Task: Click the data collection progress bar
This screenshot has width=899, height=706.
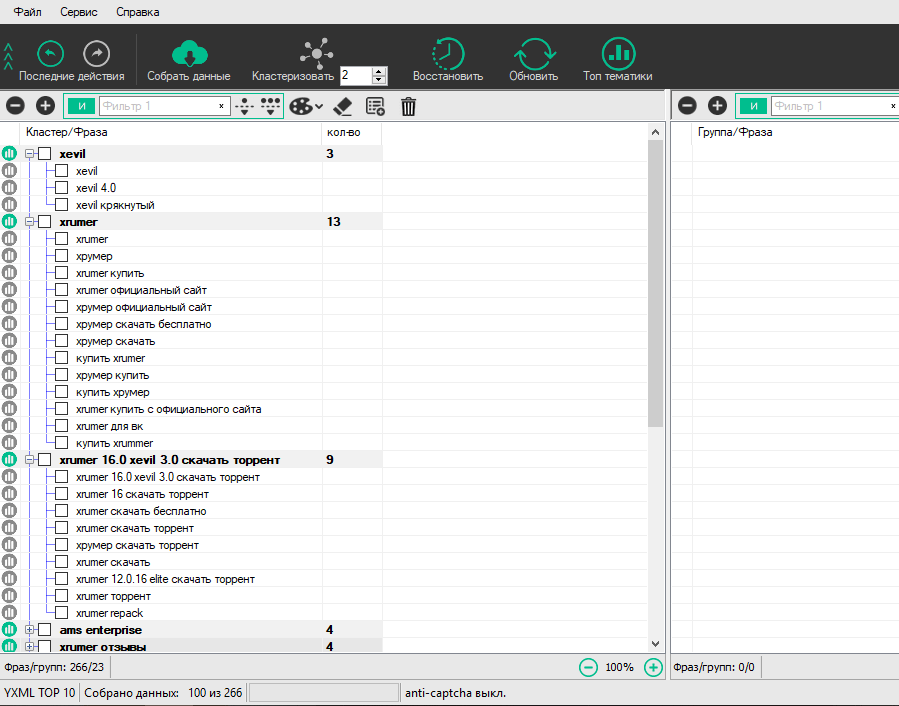Action: click(324, 693)
